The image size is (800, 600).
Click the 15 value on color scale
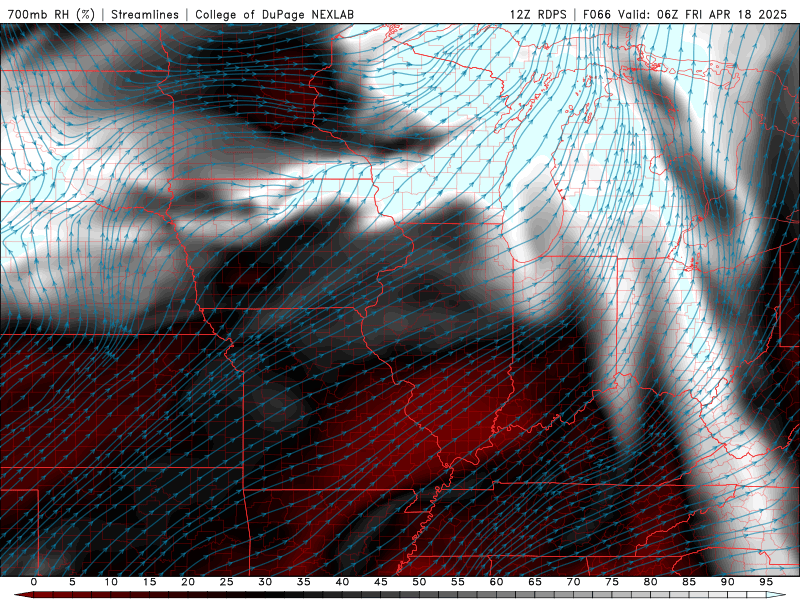(x=149, y=582)
